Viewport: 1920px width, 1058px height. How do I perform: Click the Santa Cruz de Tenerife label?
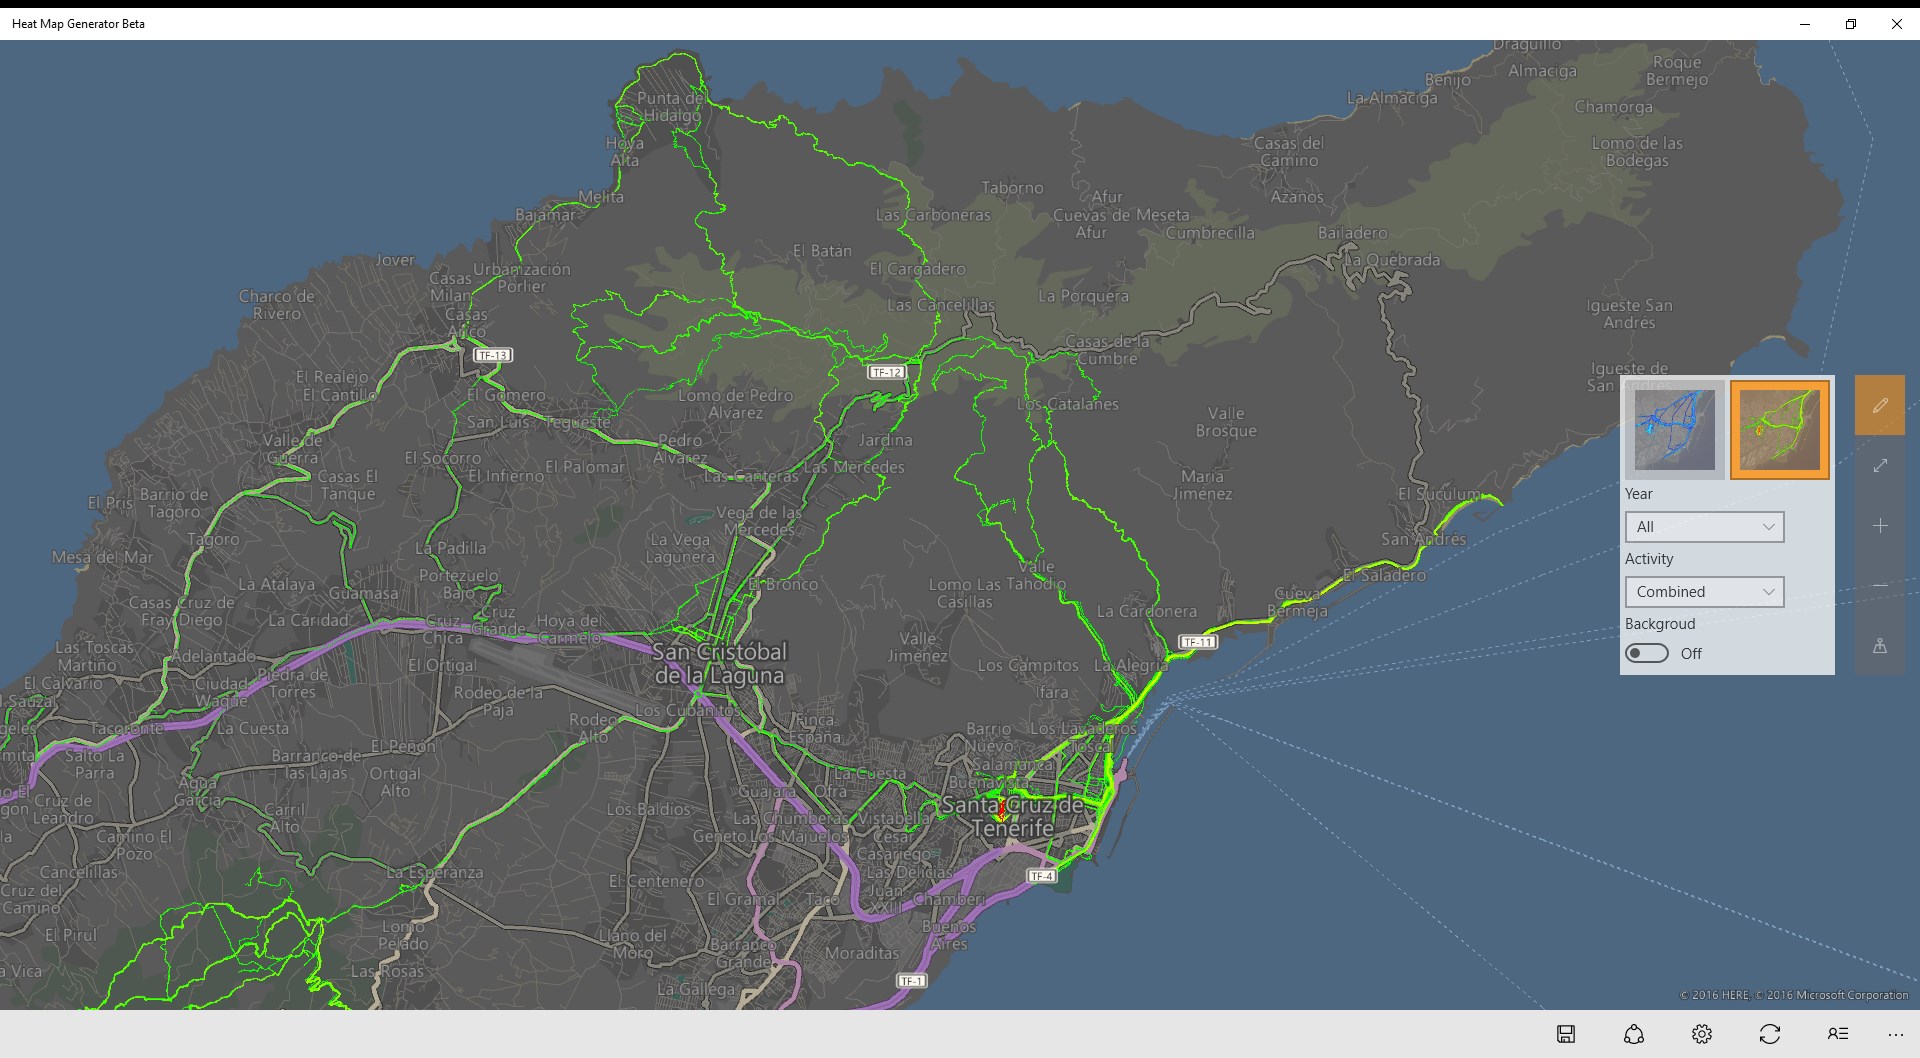click(x=1013, y=817)
